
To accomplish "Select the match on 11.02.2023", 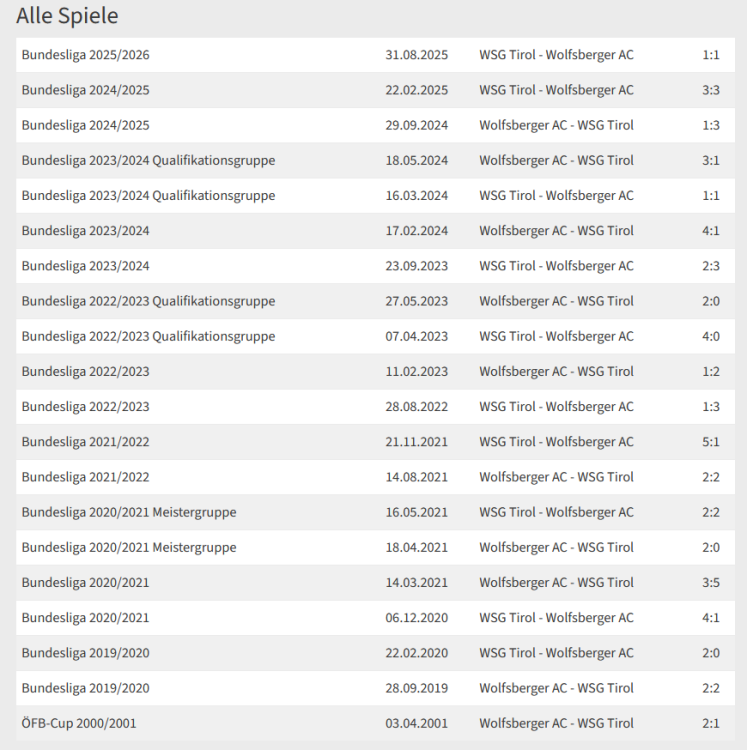I will 556,372.
